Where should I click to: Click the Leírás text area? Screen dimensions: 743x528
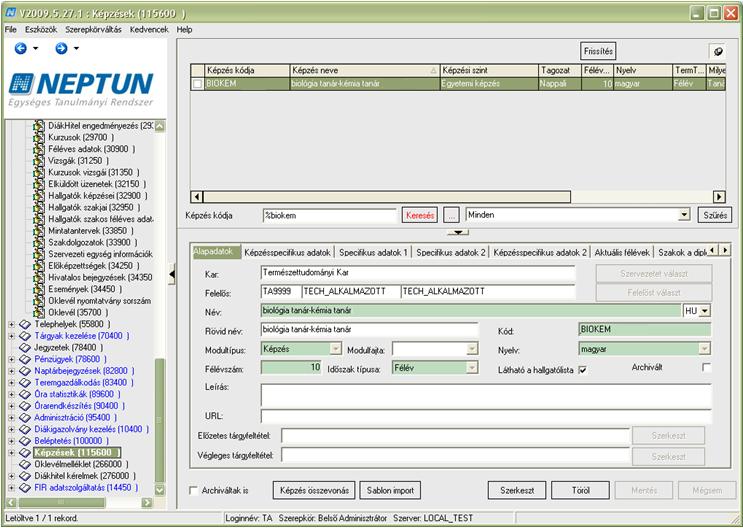[x=486, y=396]
